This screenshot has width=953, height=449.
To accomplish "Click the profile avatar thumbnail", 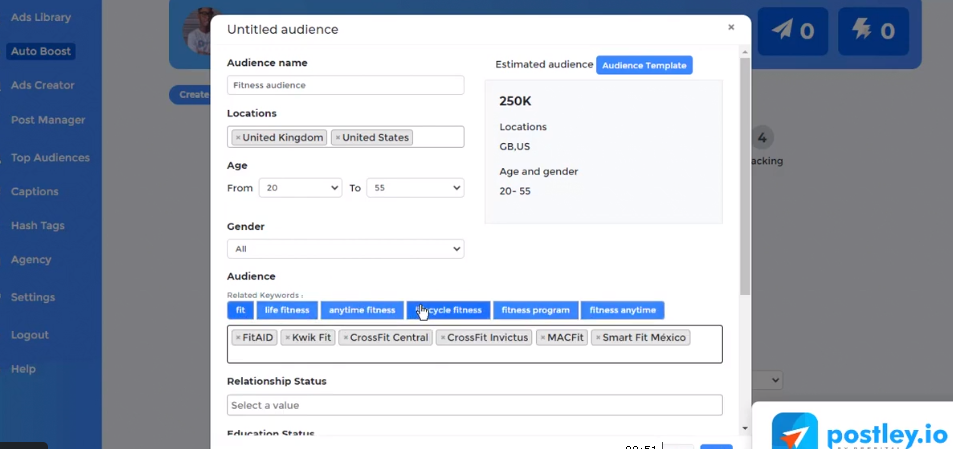I will pyautogui.click(x=198, y=32).
